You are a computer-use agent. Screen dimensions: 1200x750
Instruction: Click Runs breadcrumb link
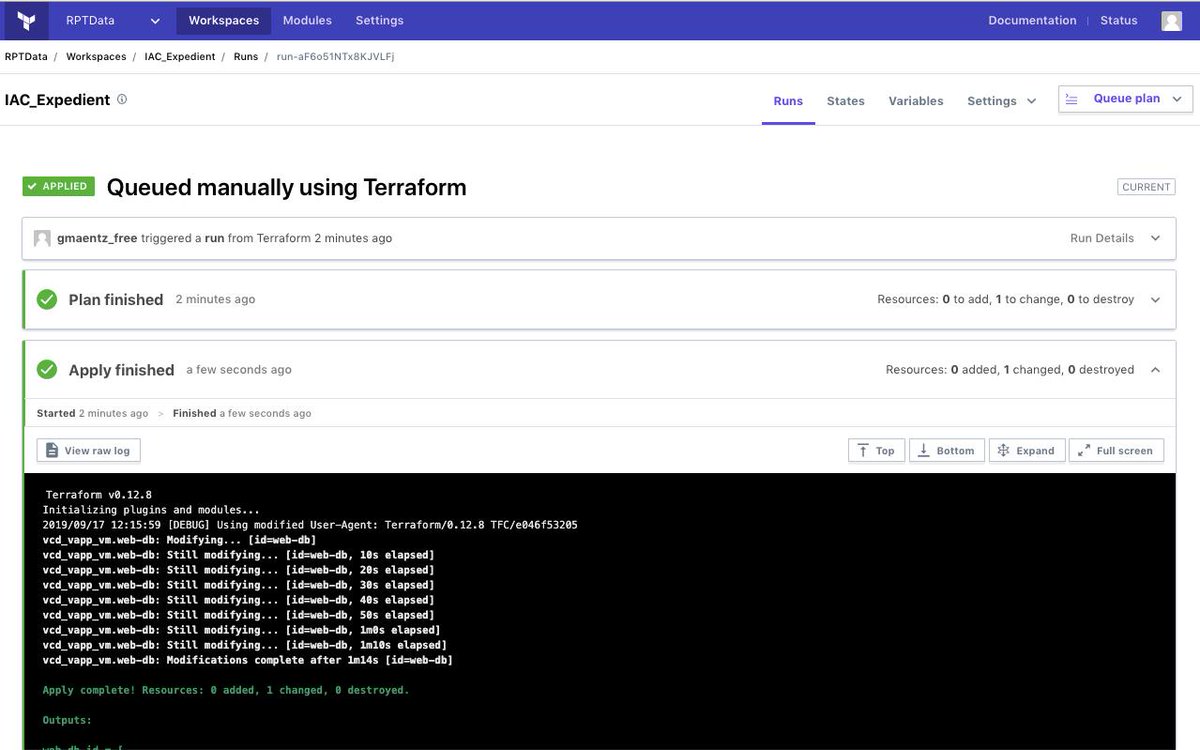pyautogui.click(x=246, y=57)
